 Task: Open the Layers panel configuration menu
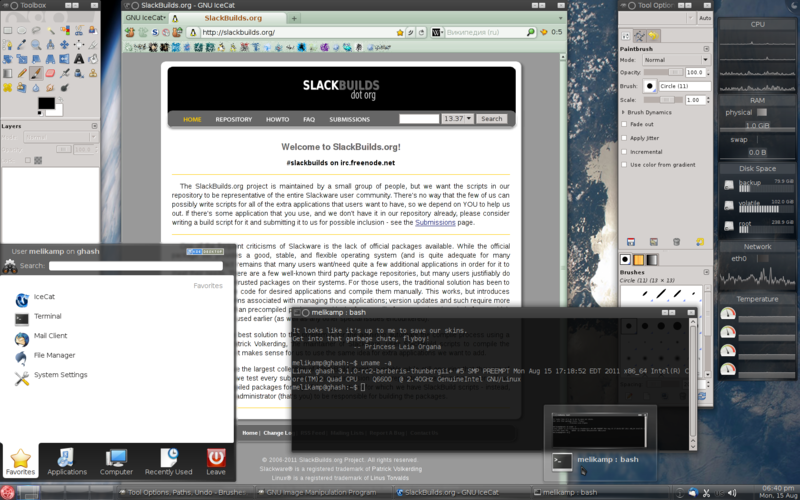pyautogui.click(x=94, y=126)
